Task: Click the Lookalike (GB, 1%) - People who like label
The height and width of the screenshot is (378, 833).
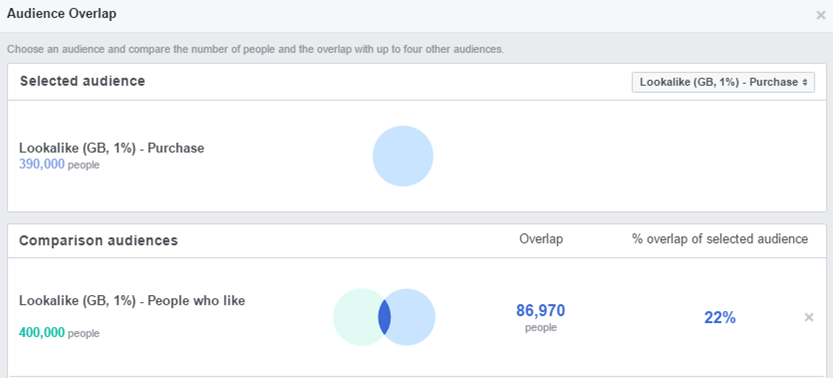Action: click(132, 301)
